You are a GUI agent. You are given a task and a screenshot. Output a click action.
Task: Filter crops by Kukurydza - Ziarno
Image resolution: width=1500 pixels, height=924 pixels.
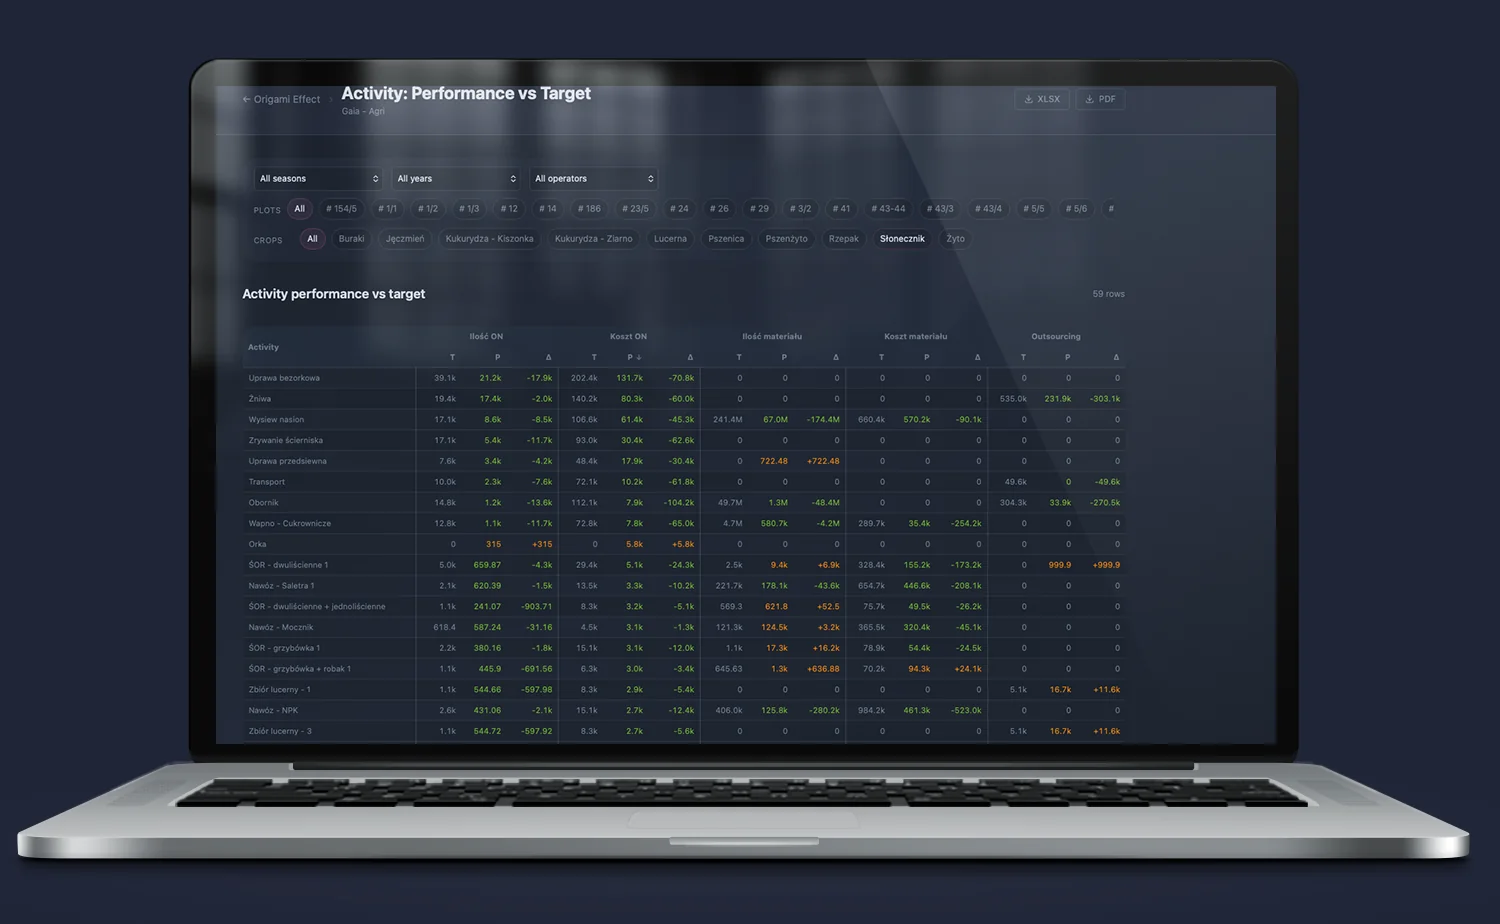pos(593,239)
